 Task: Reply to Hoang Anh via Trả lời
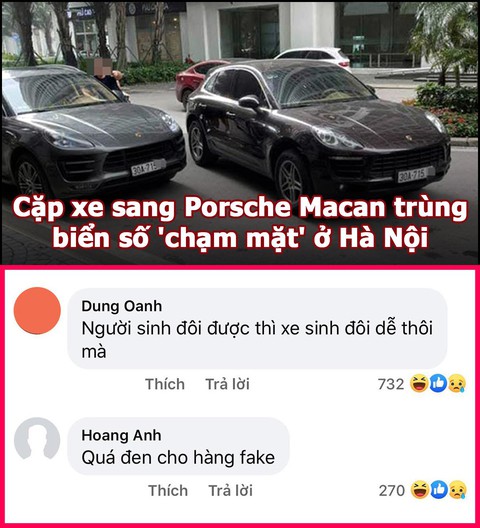(231, 490)
